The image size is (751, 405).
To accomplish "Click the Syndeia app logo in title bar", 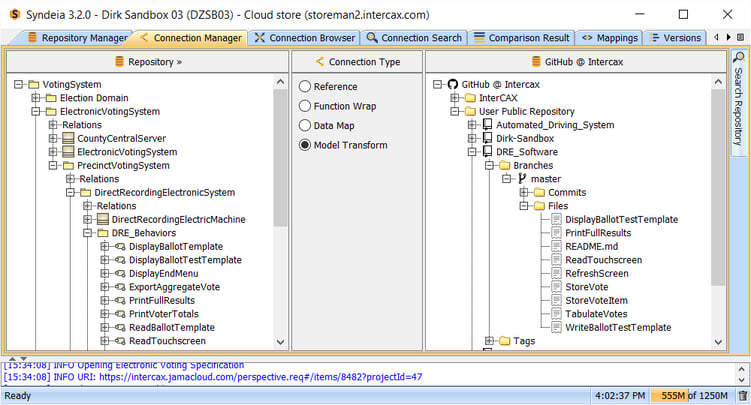I will [x=15, y=14].
